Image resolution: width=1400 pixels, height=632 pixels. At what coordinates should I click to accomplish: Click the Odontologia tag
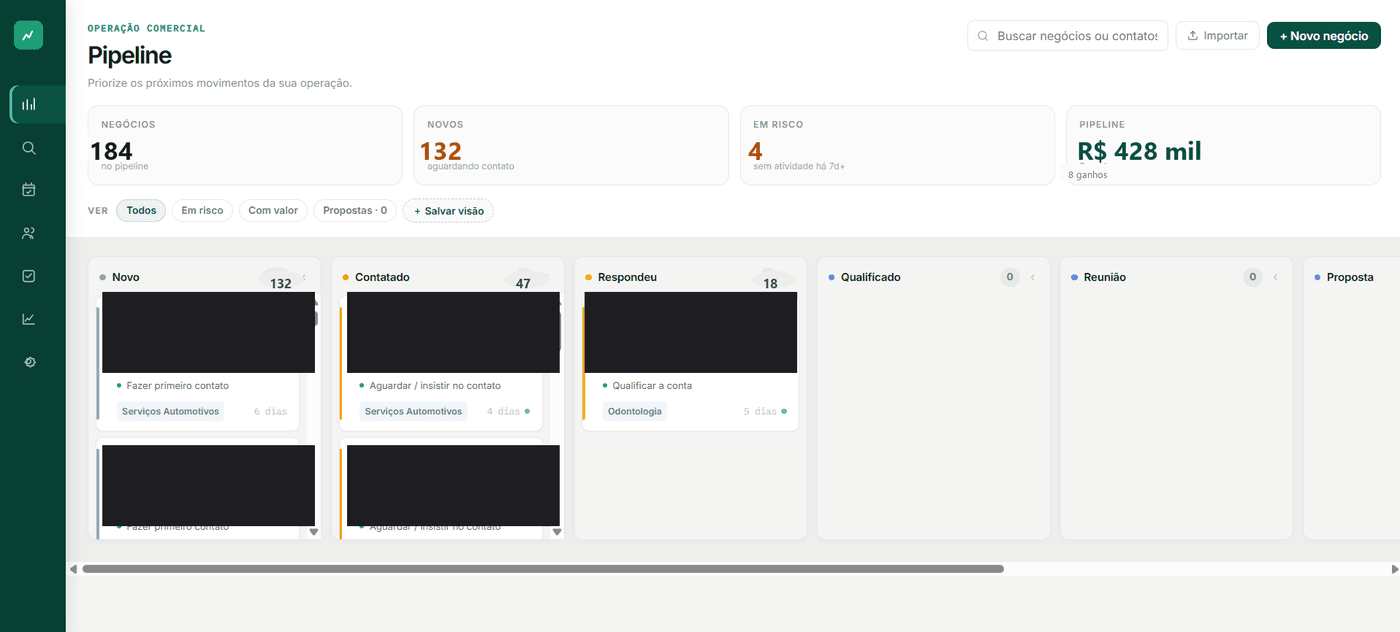point(635,411)
